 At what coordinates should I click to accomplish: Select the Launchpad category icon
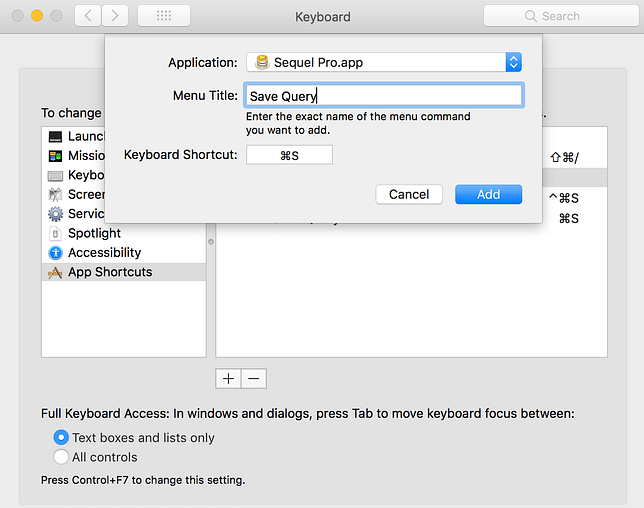click(55, 136)
